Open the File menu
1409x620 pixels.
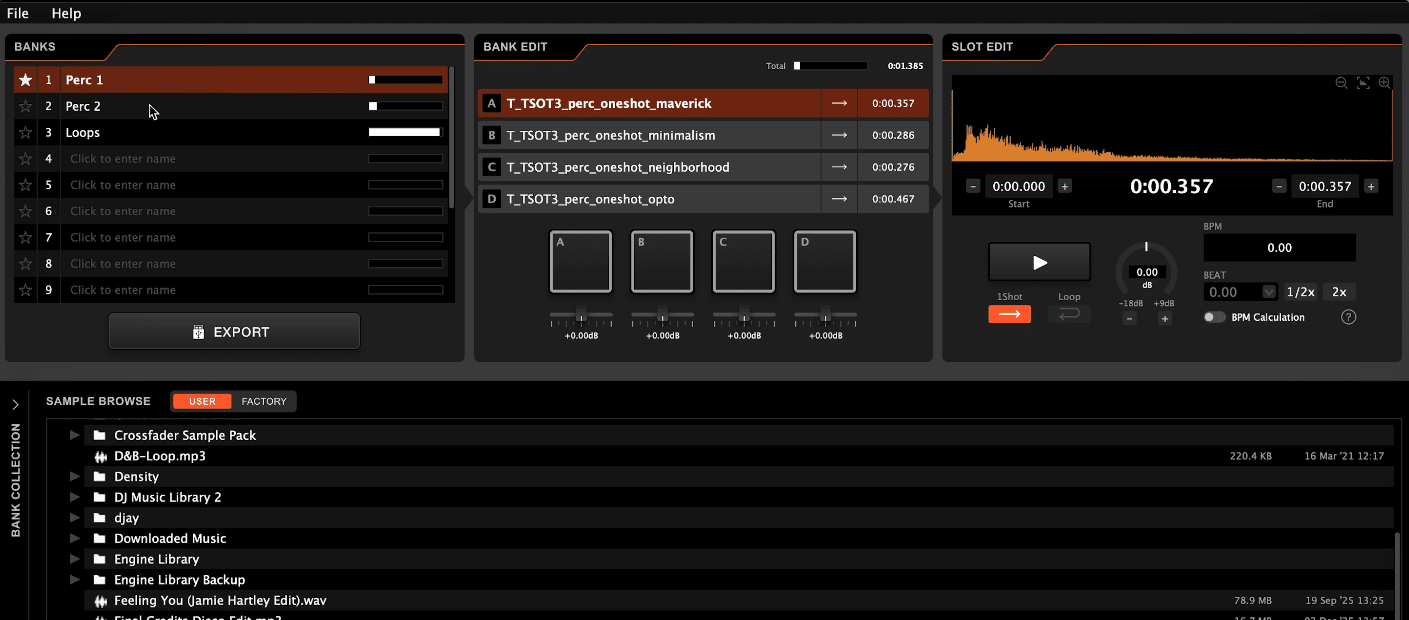[x=17, y=13]
